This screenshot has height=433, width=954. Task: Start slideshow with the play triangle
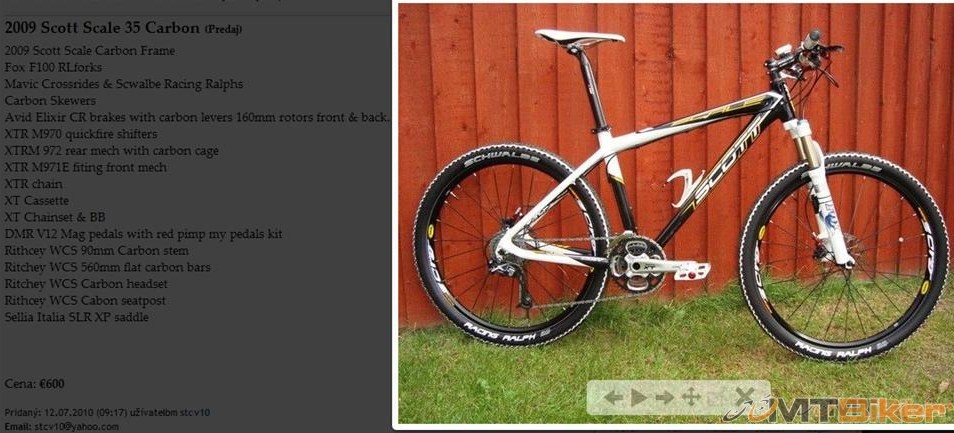click(x=638, y=398)
